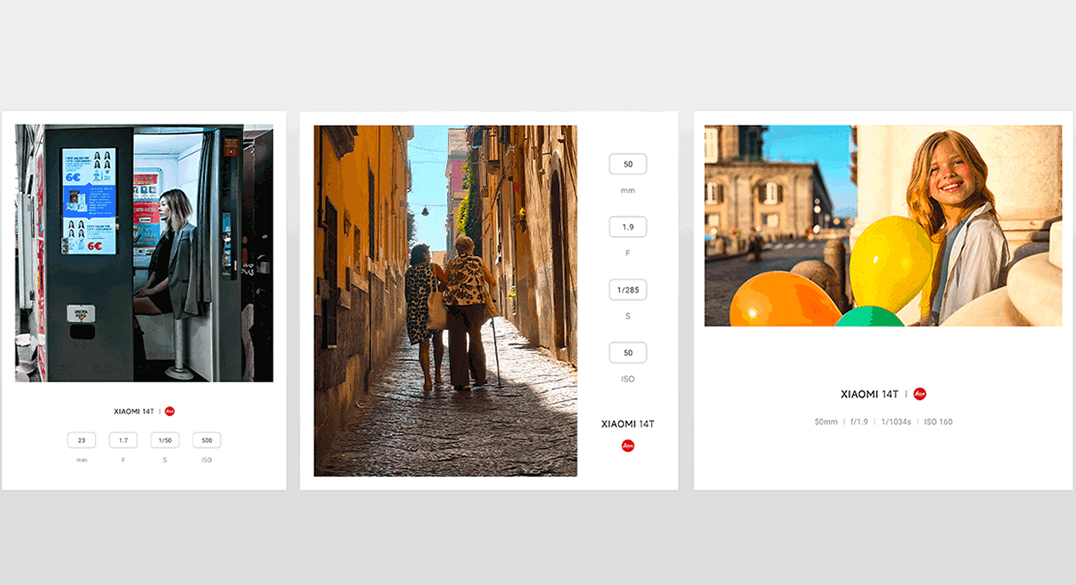The image size is (1076, 585).
Task: Click XIAOMI 14T text under photo booth picture
Action: tap(134, 411)
